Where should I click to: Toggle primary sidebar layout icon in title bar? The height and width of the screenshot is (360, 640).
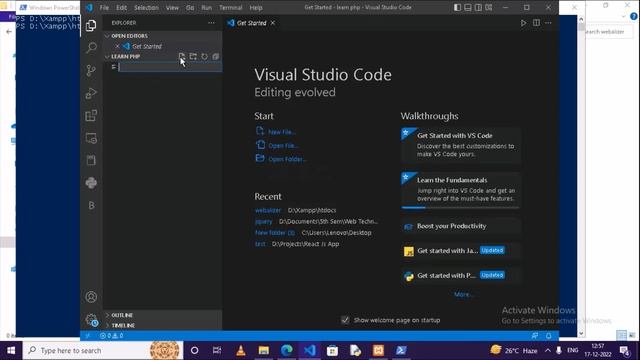click(x=457, y=7)
